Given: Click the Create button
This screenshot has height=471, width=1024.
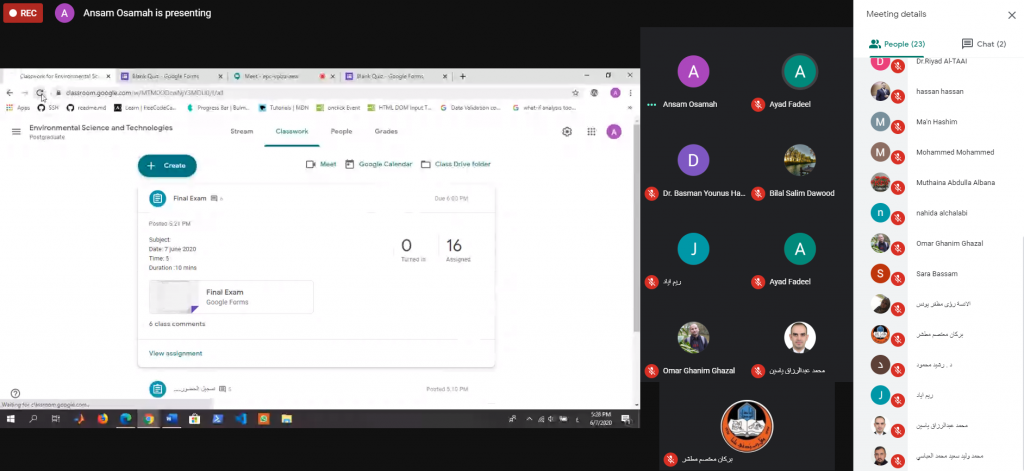Looking at the screenshot, I should click(x=167, y=165).
